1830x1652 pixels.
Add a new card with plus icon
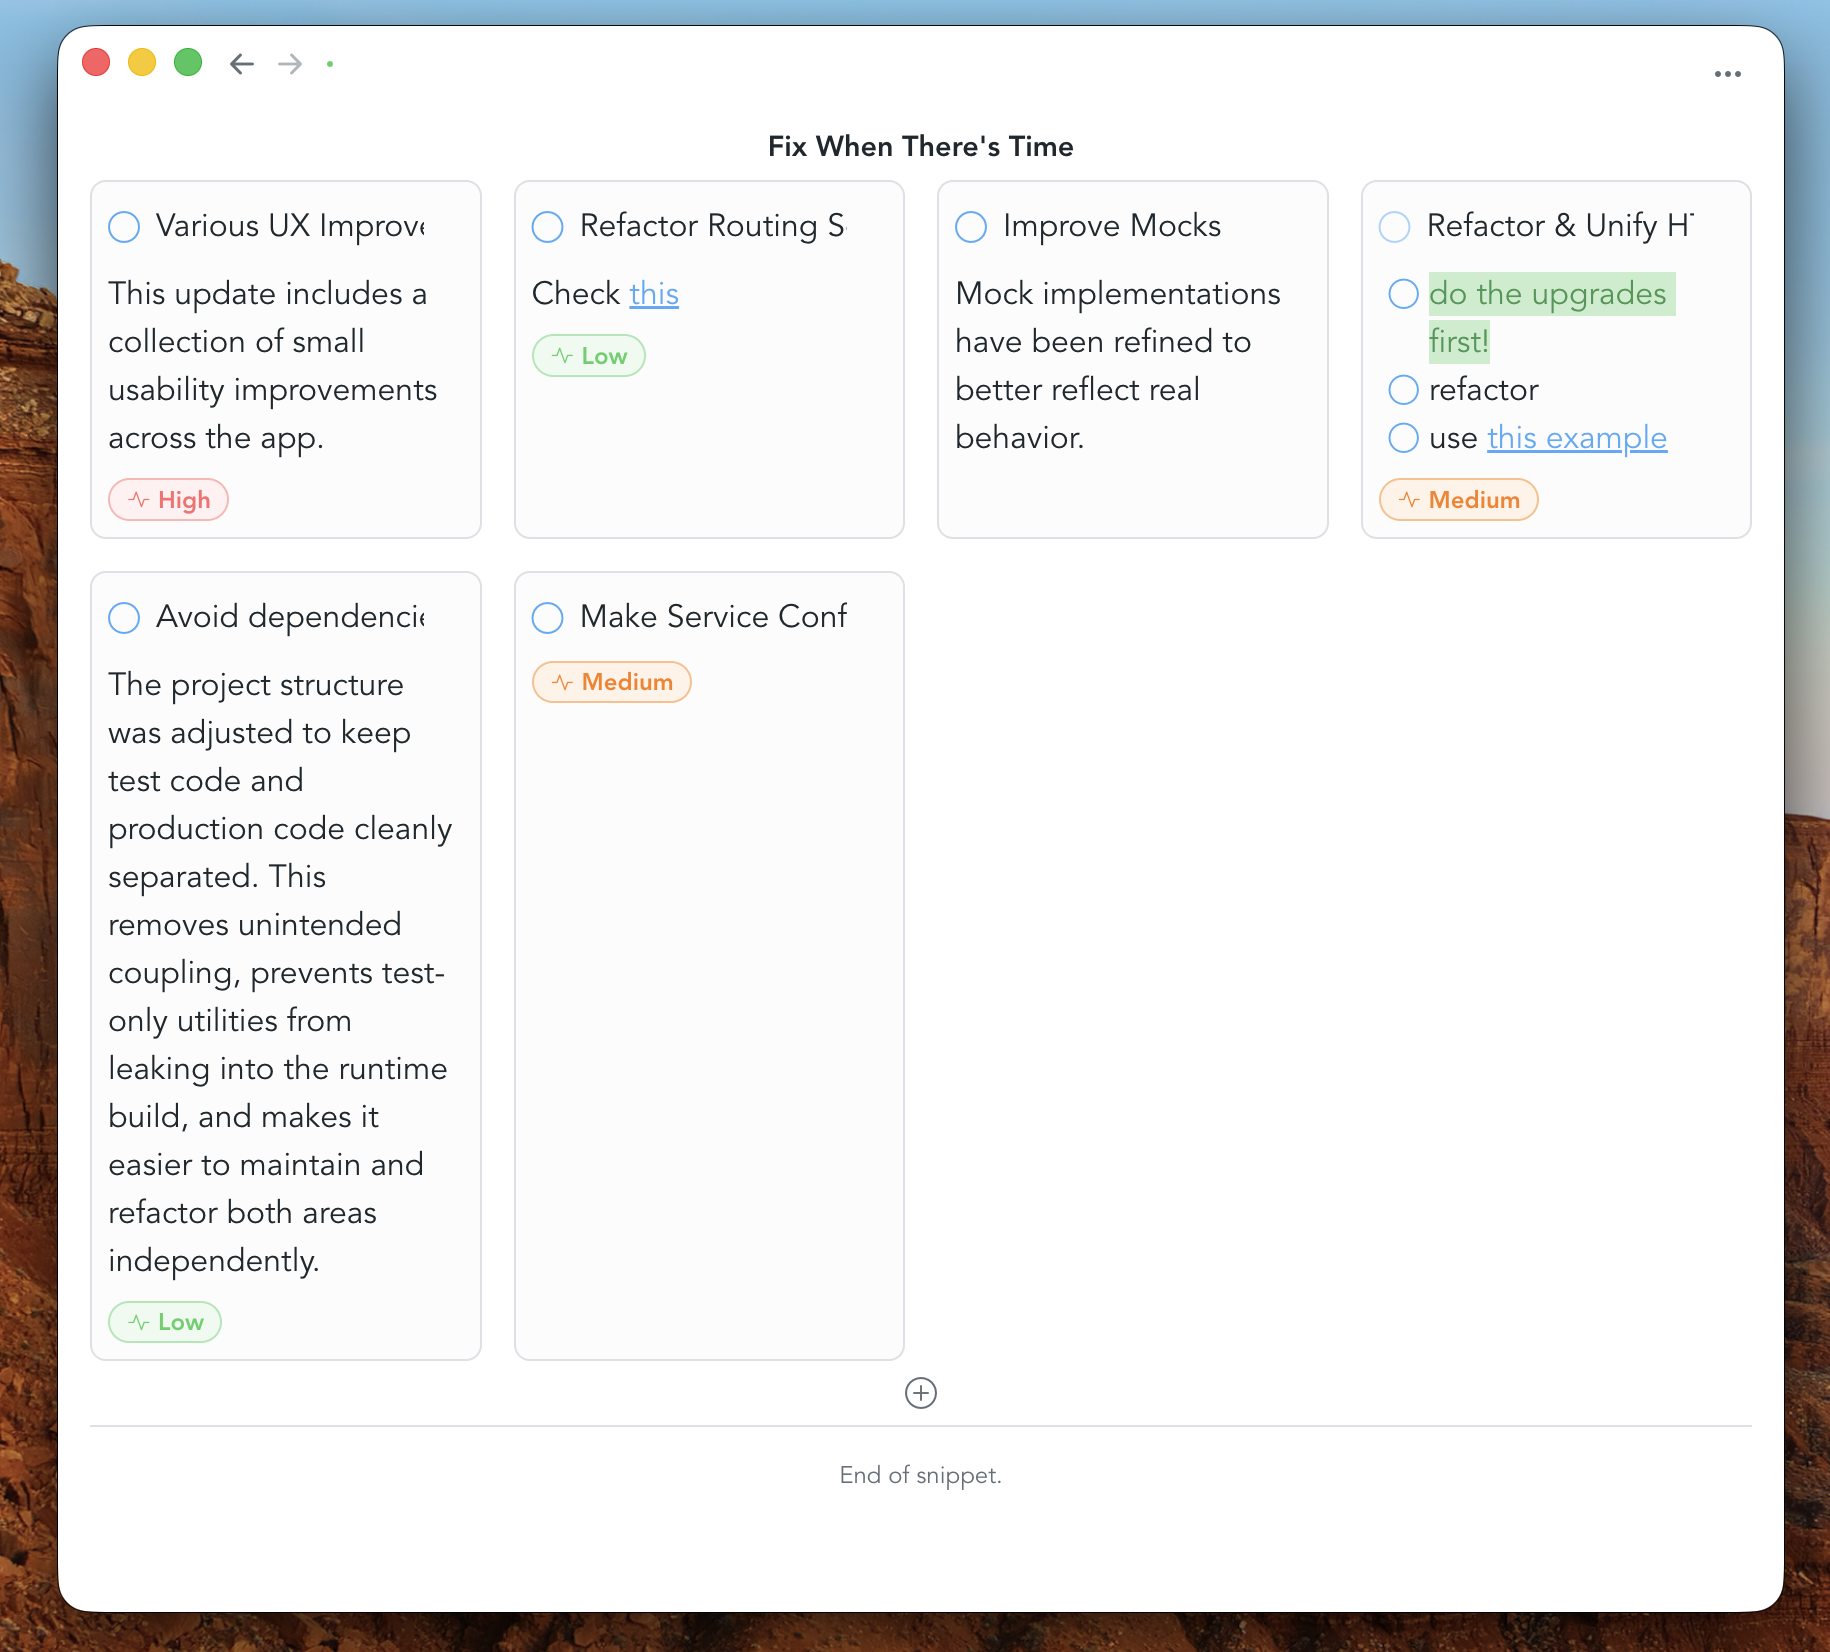point(920,1393)
